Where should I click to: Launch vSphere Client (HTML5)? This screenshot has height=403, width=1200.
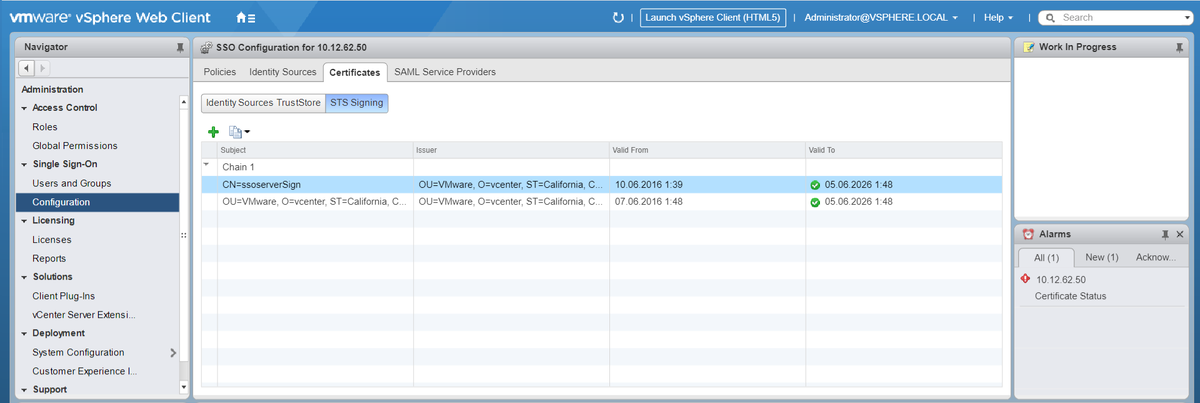coord(712,17)
